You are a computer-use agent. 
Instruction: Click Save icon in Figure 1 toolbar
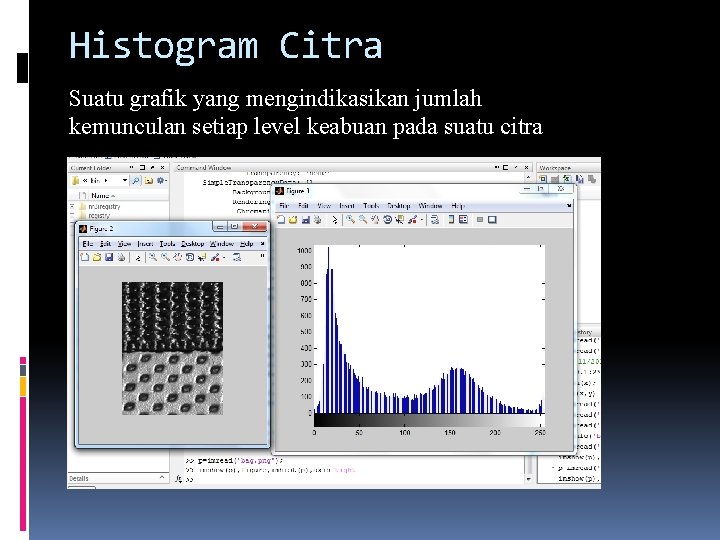coord(305,220)
